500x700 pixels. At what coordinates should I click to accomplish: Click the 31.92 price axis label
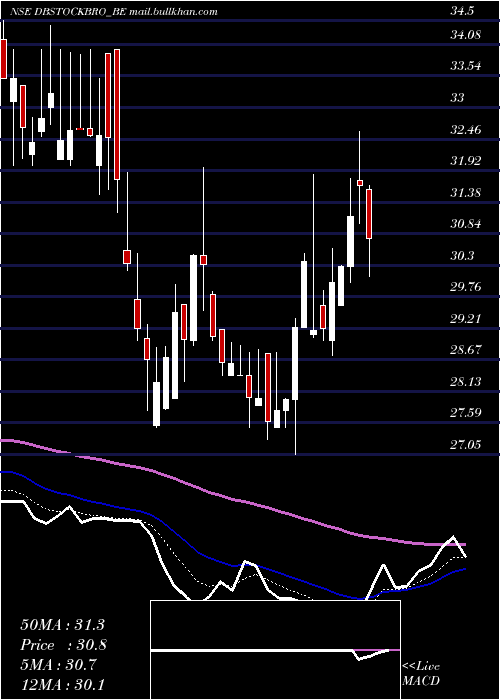click(465, 161)
